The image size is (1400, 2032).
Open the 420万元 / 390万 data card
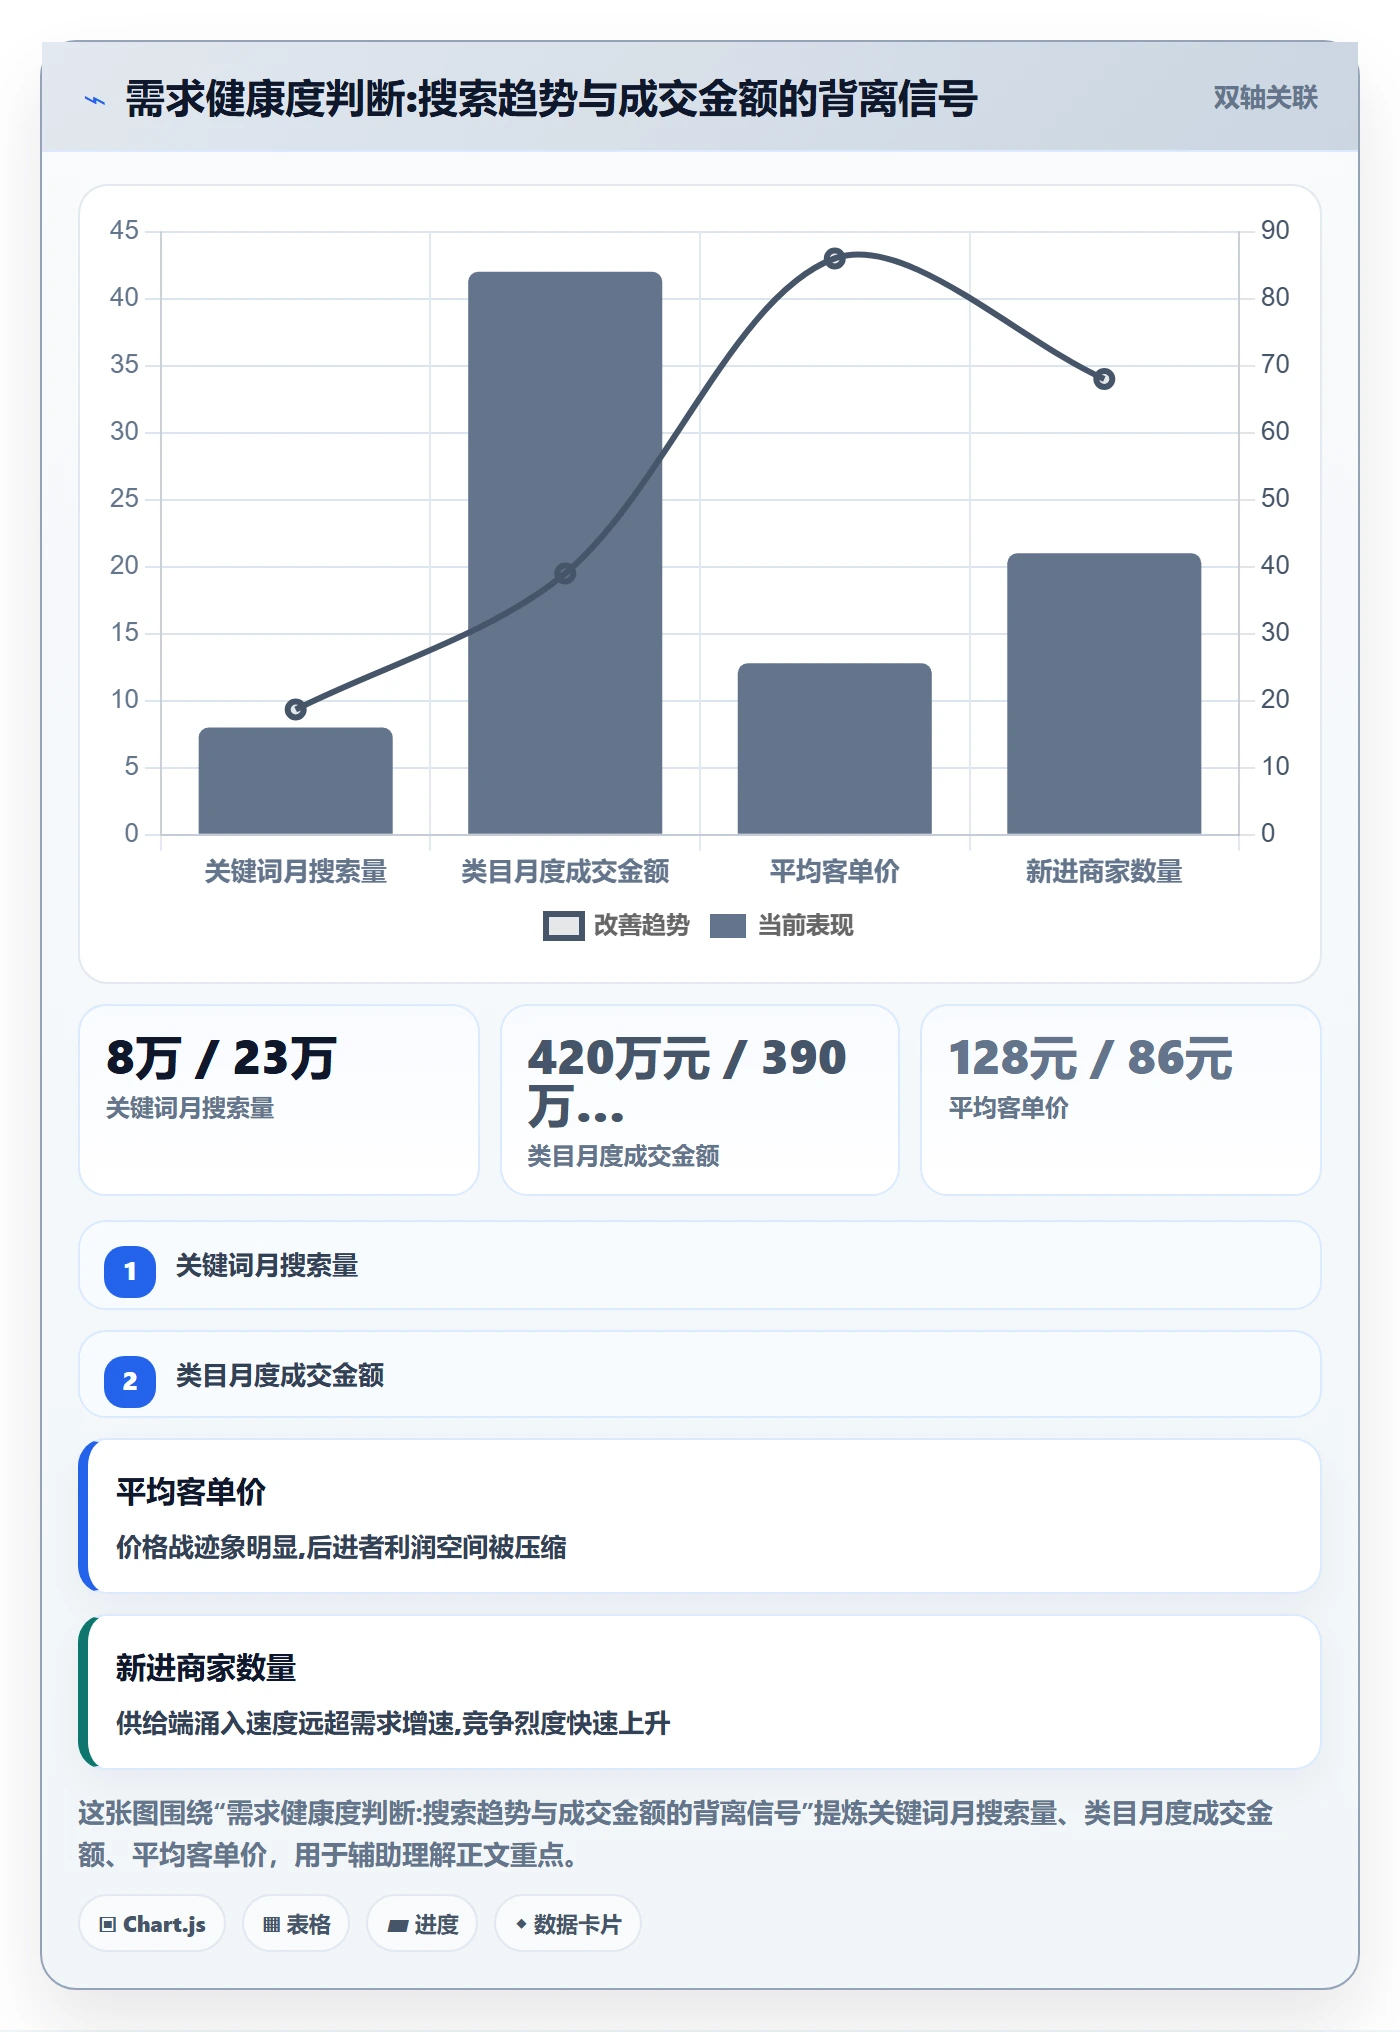point(700,1100)
